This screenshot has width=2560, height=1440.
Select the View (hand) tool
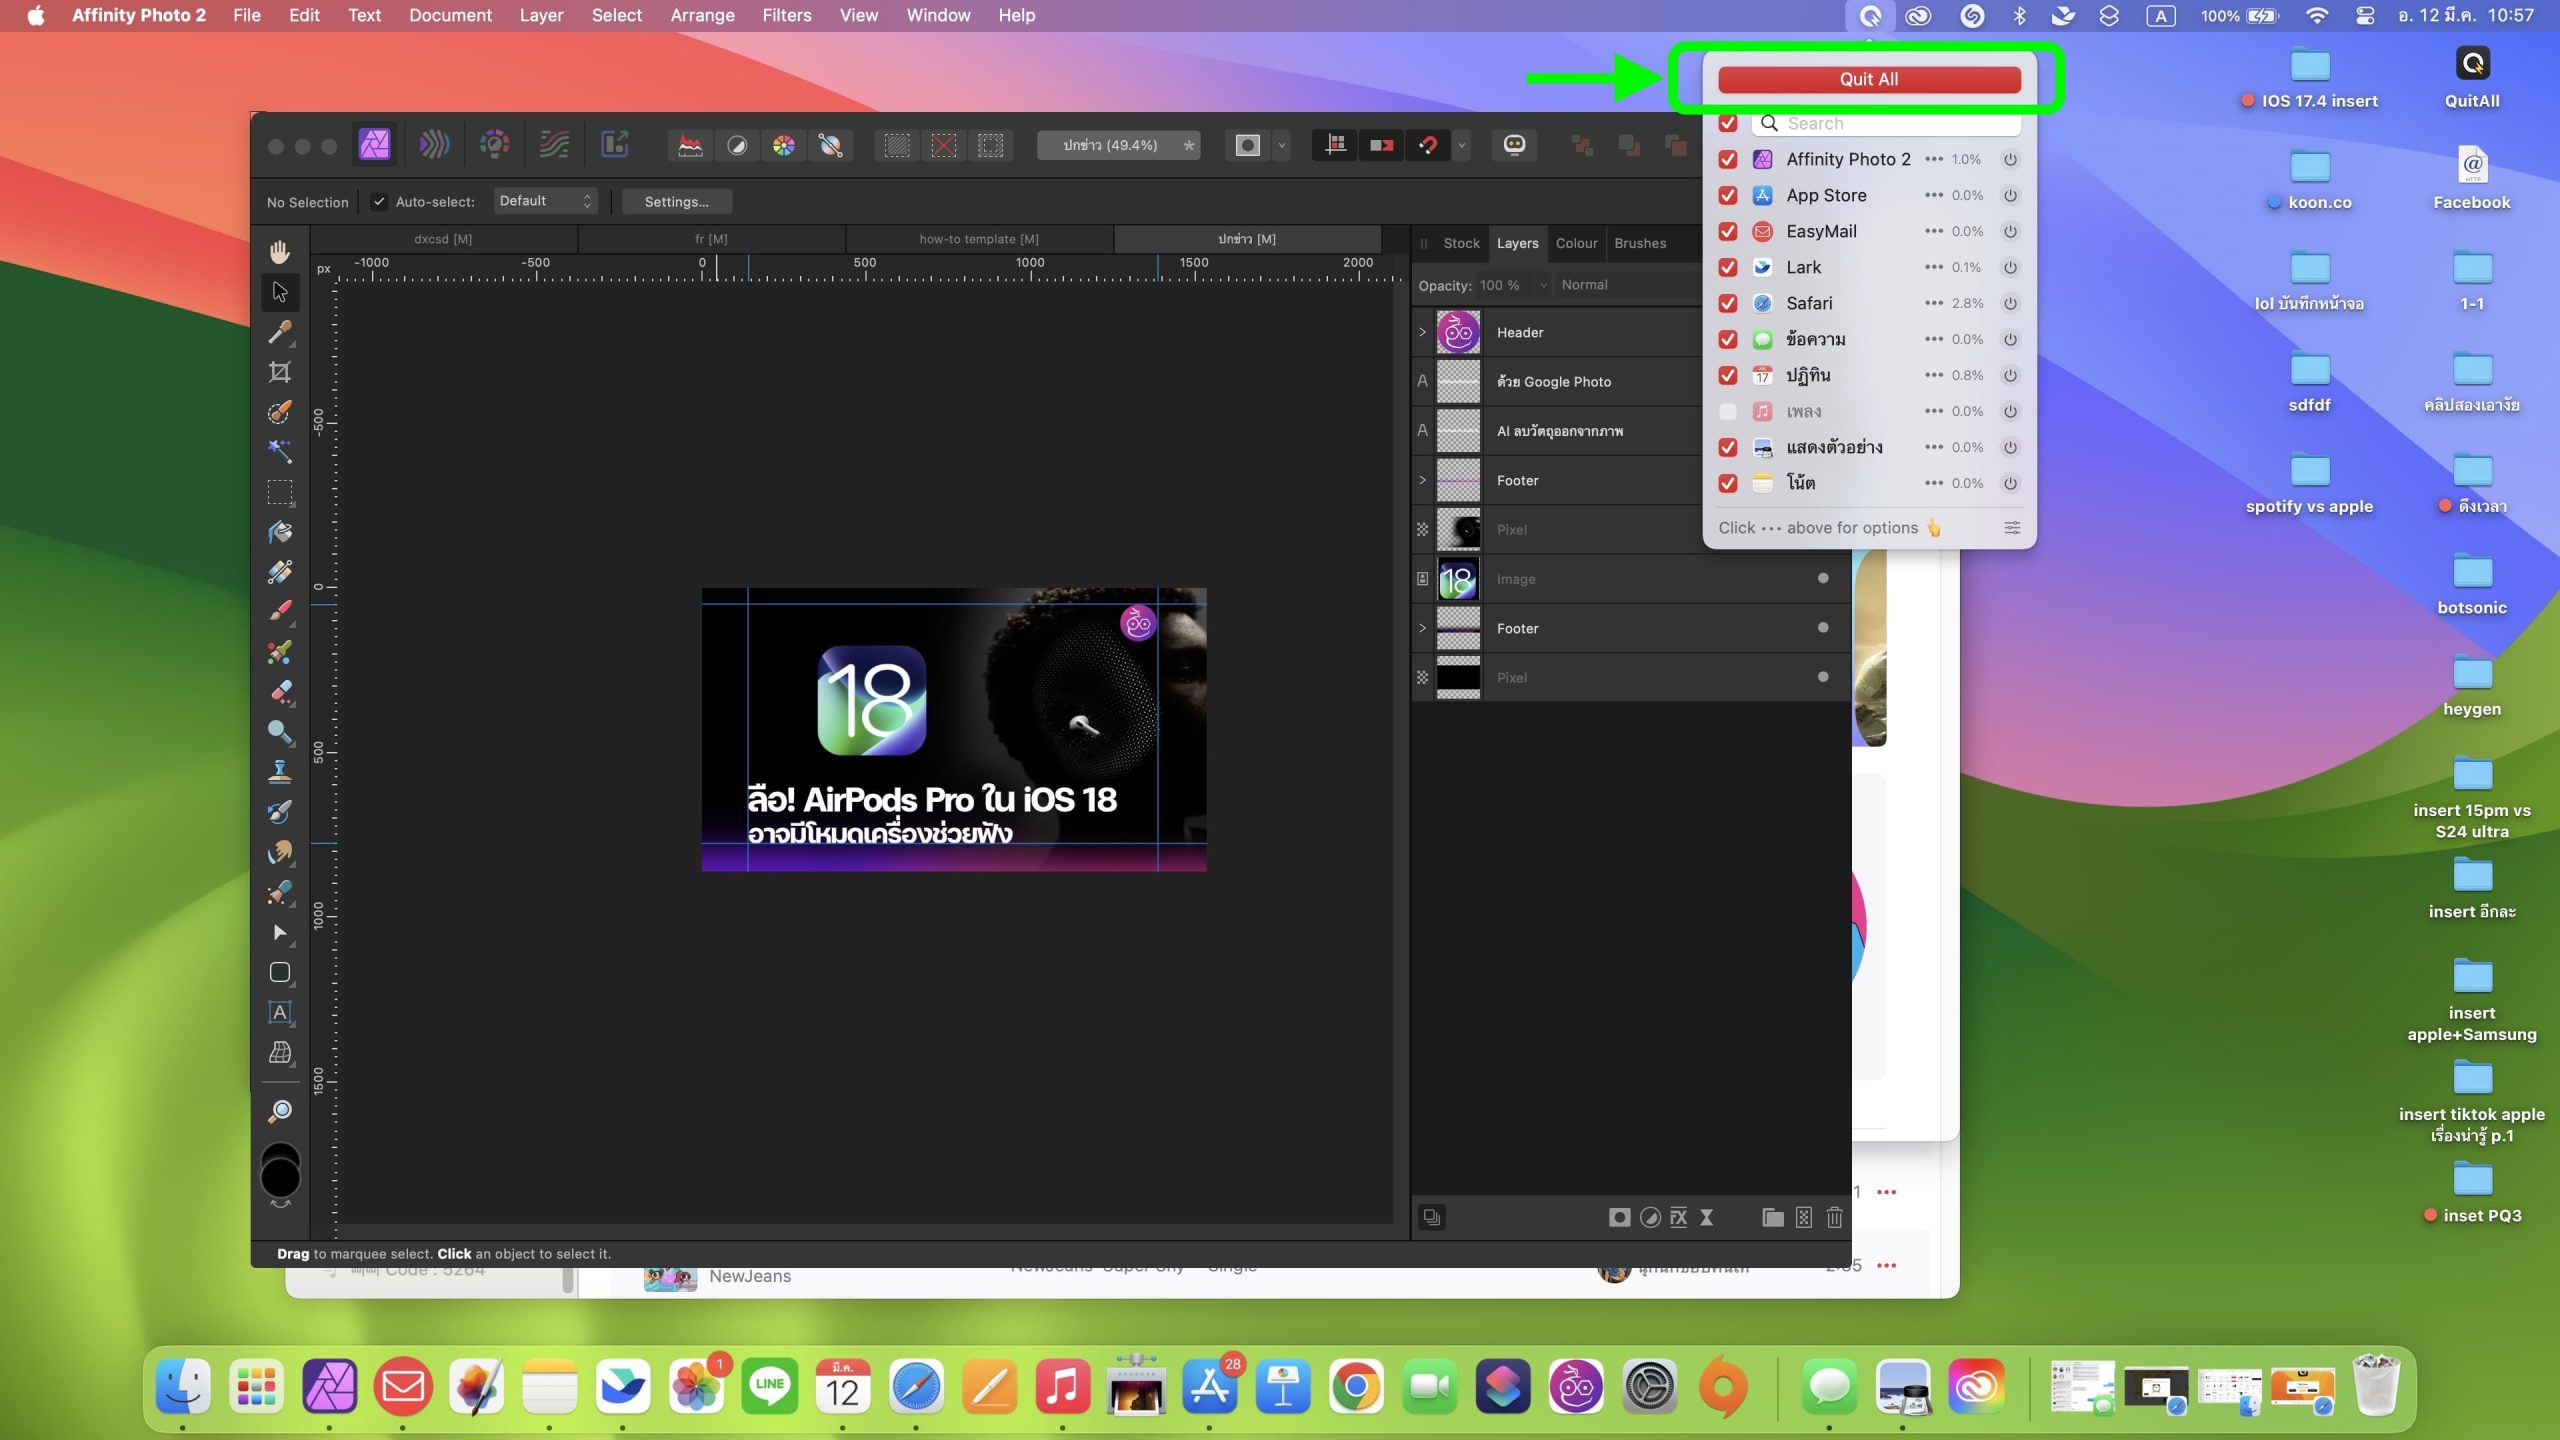pyautogui.click(x=280, y=252)
